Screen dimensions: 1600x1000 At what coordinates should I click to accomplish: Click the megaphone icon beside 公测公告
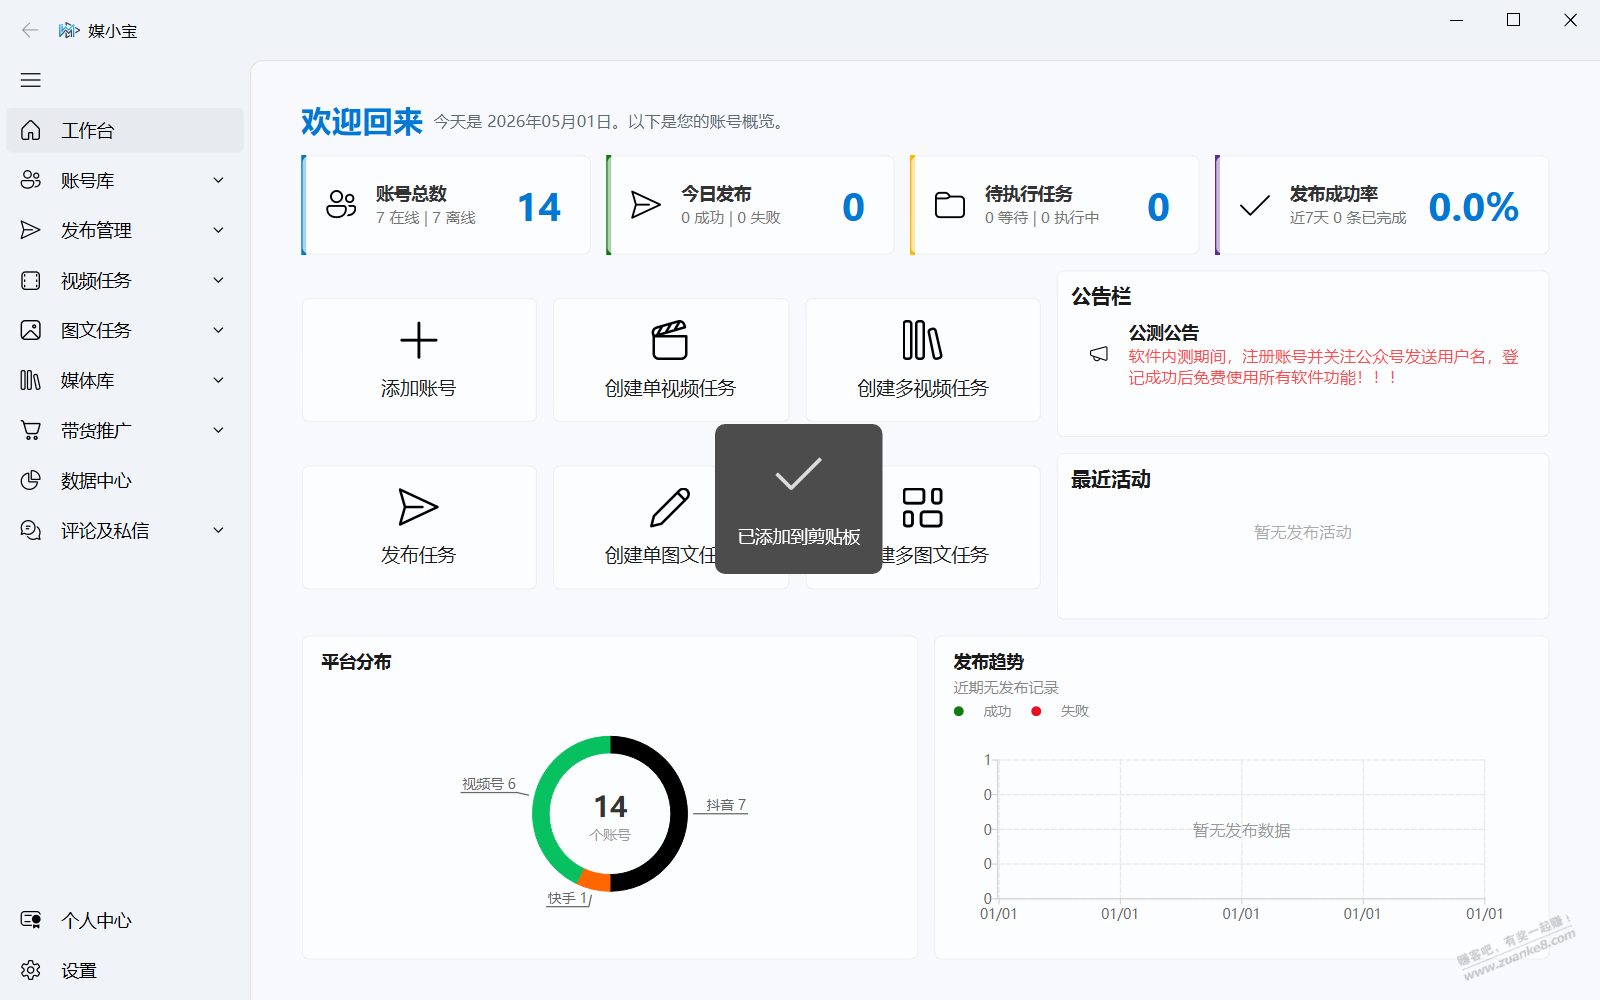1099,354
